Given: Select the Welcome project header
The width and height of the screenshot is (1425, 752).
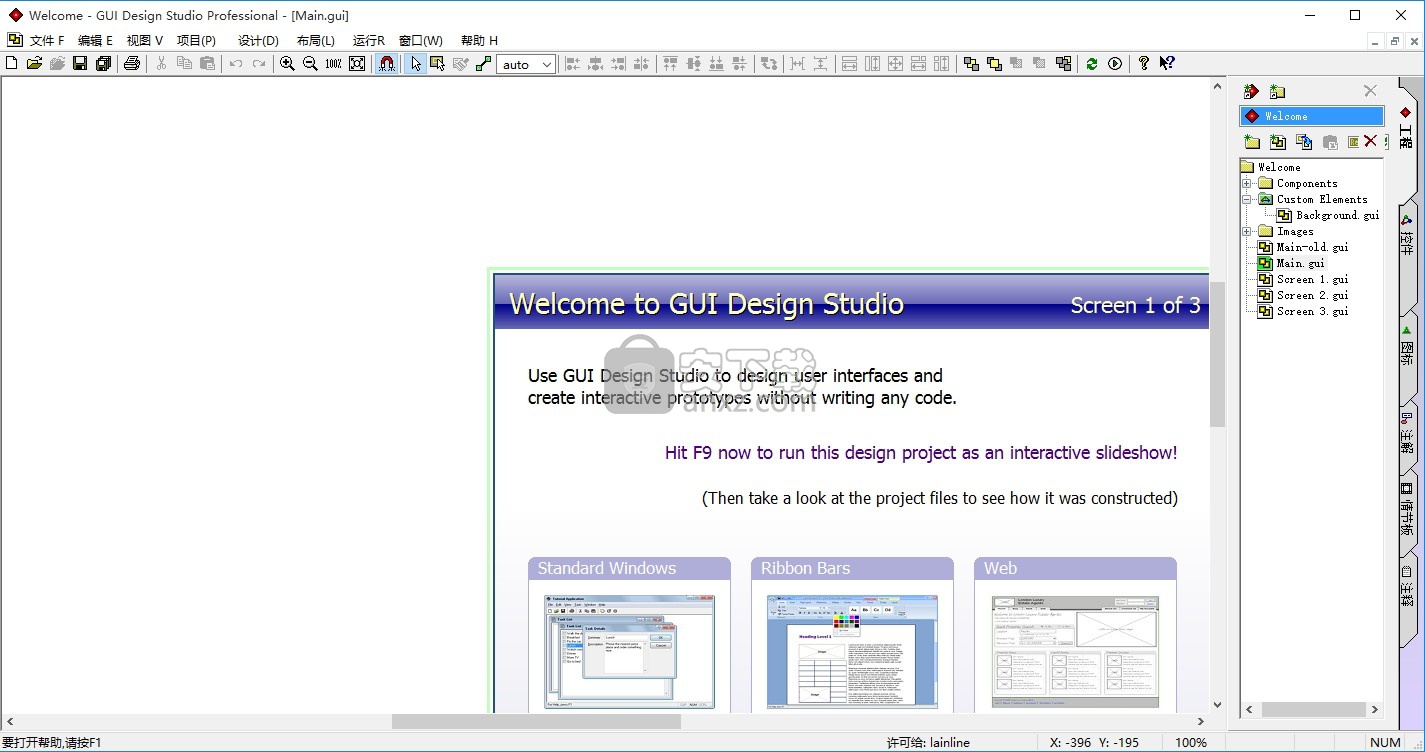Looking at the screenshot, I should click(1312, 116).
